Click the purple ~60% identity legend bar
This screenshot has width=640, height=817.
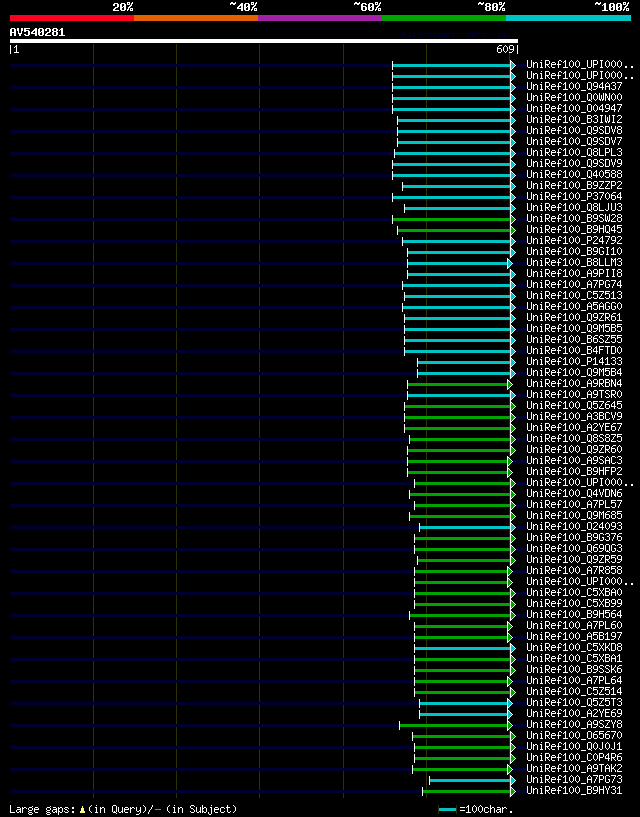pyautogui.click(x=320, y=18)
